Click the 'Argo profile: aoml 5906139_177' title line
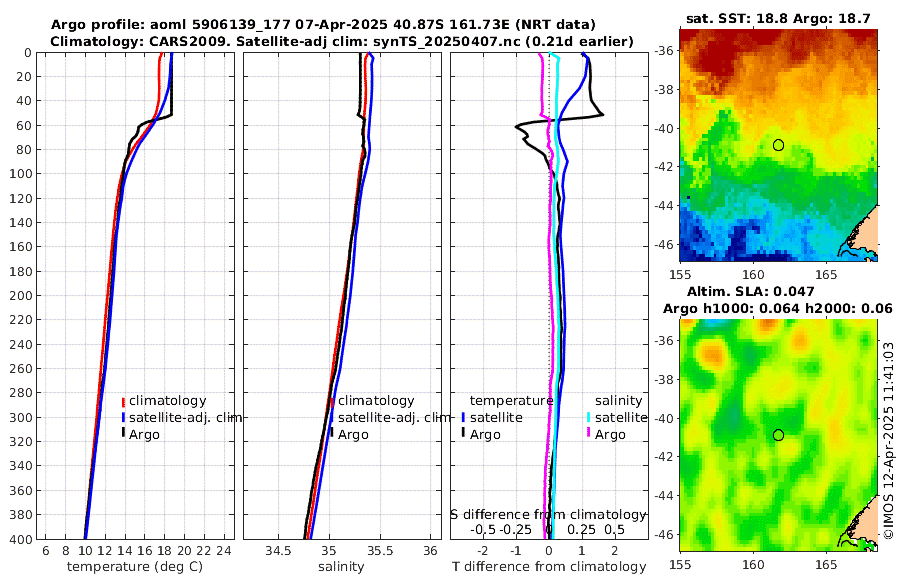The image size is (900, 580). (x=323, y=25)
